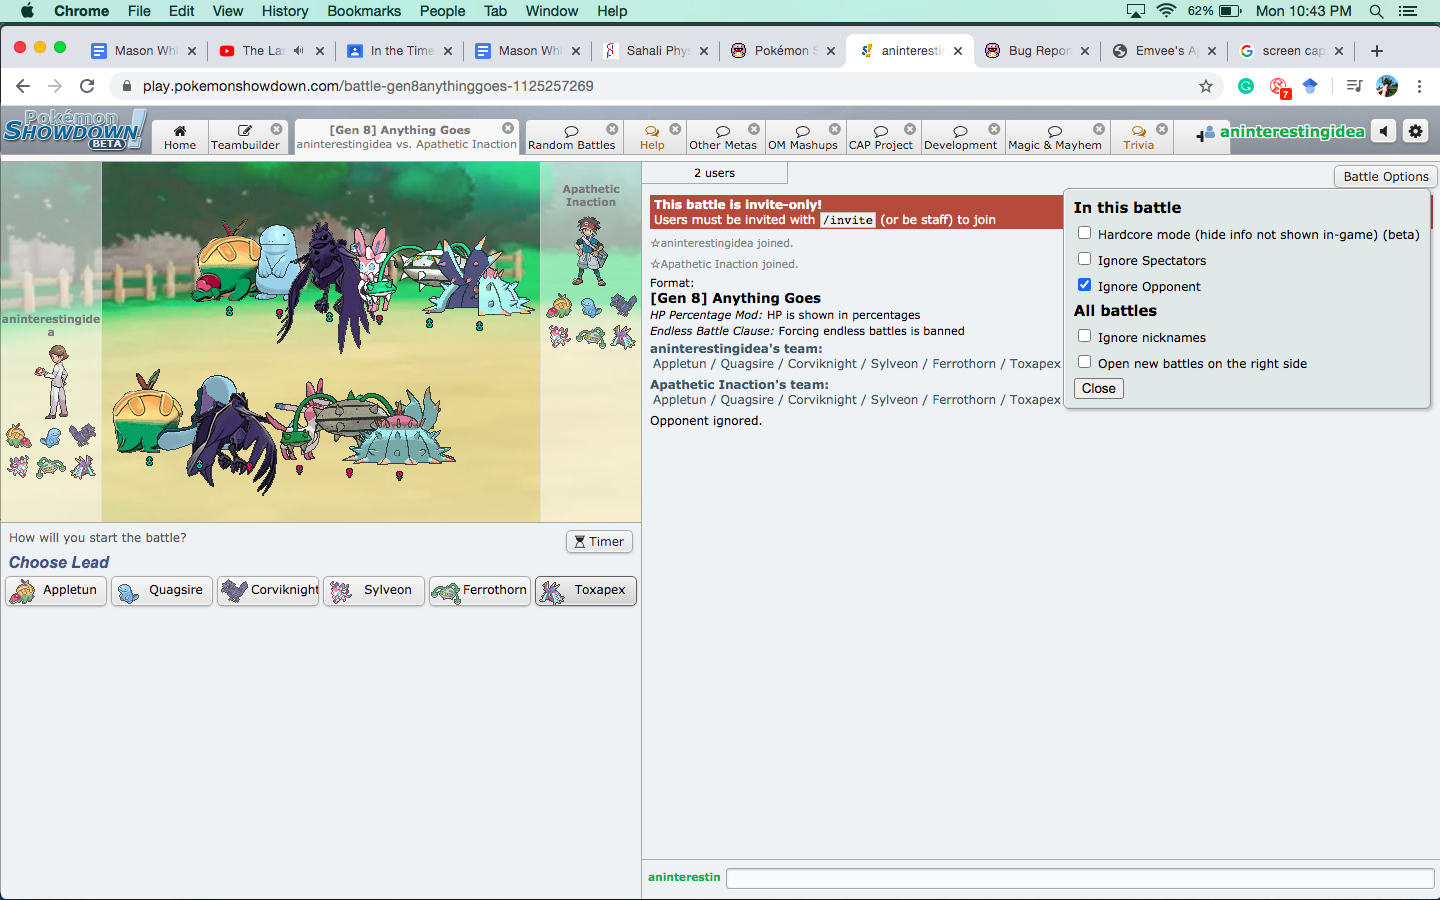
Task: Toggle Ignore Spectators checkbox
Action: tap(1084, 259)
